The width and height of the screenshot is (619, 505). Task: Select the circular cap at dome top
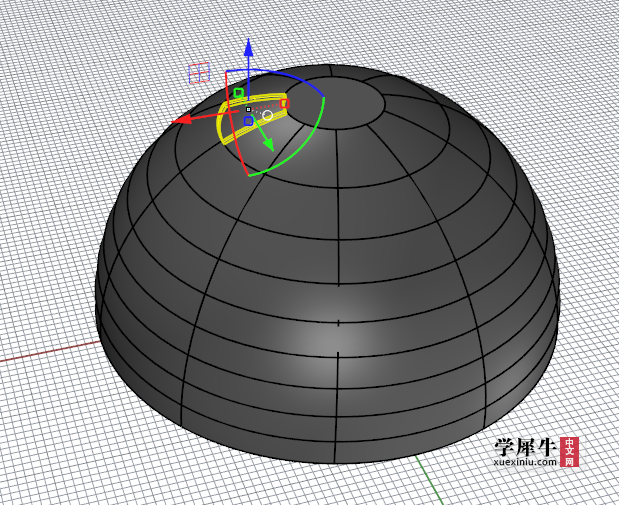click(335, 102)
